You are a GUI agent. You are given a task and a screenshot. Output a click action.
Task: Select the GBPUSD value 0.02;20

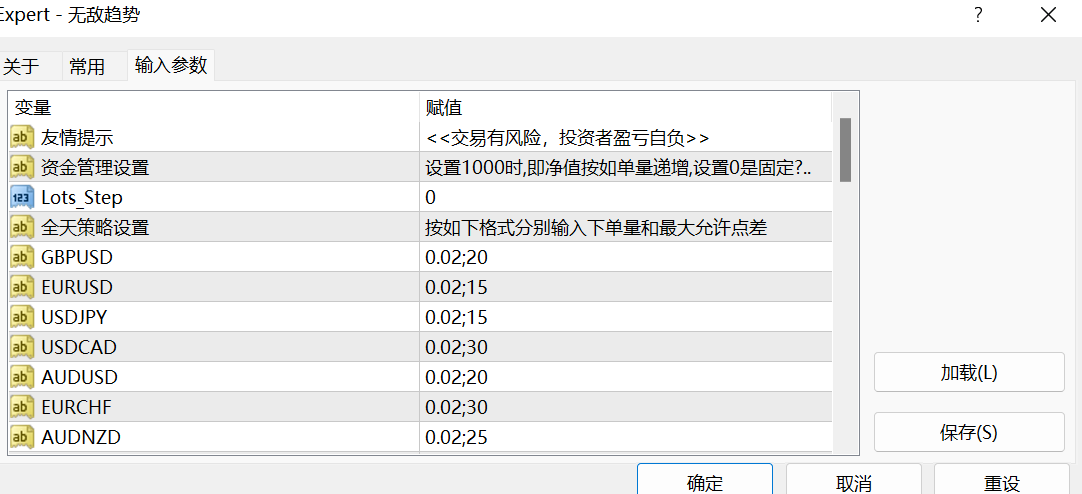[x=457, y=257]
